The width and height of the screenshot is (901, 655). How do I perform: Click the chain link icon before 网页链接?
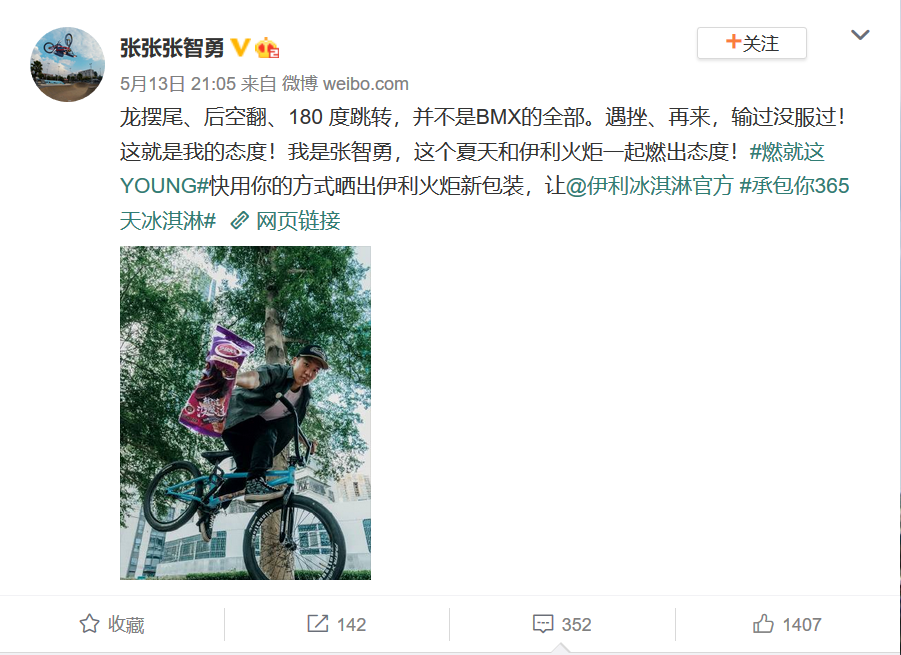coord(239,220)
